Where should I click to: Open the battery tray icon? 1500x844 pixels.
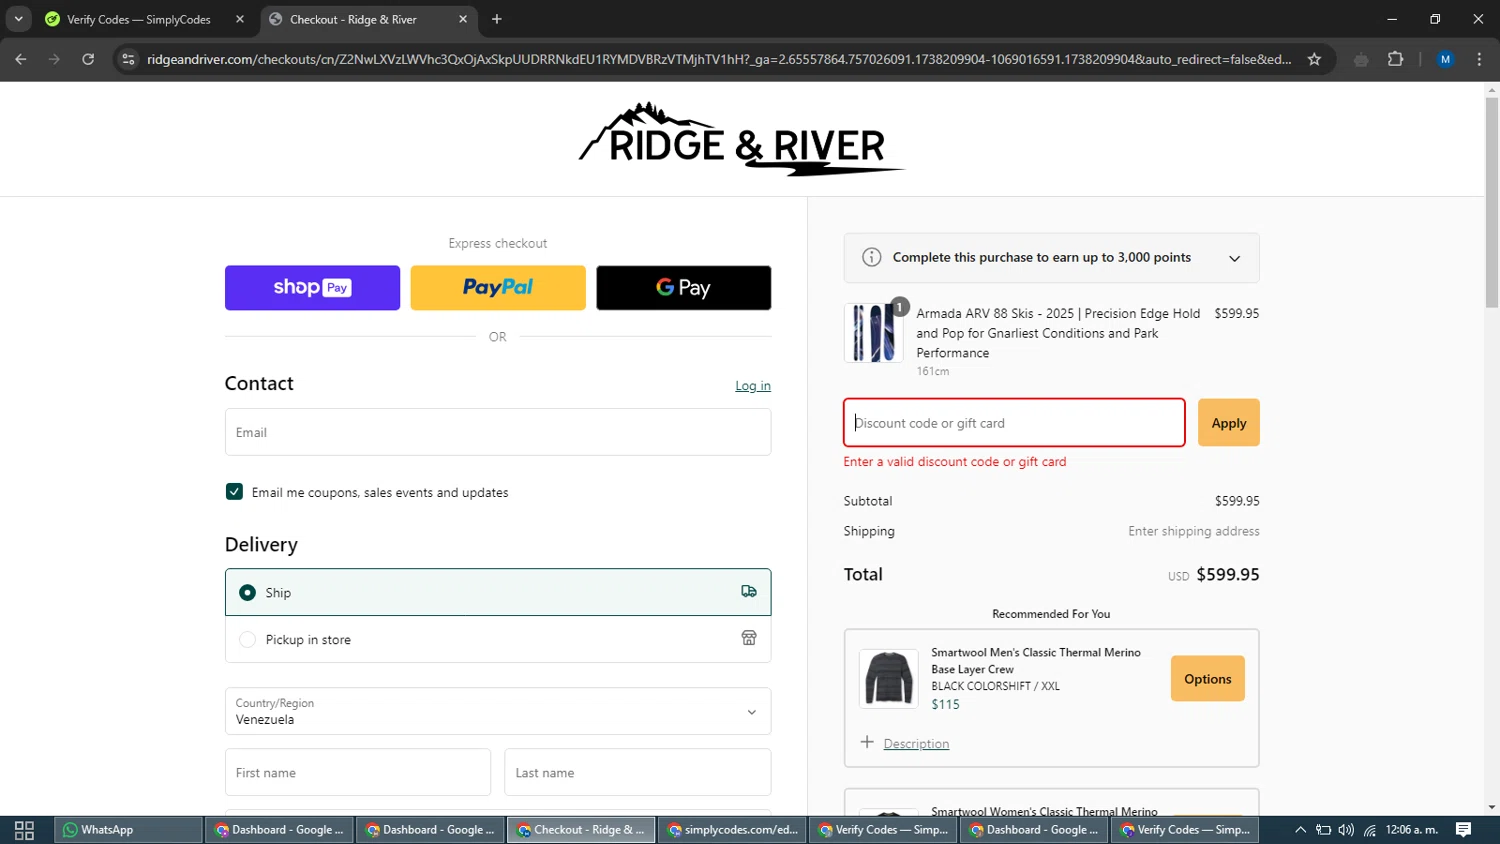1323,830
